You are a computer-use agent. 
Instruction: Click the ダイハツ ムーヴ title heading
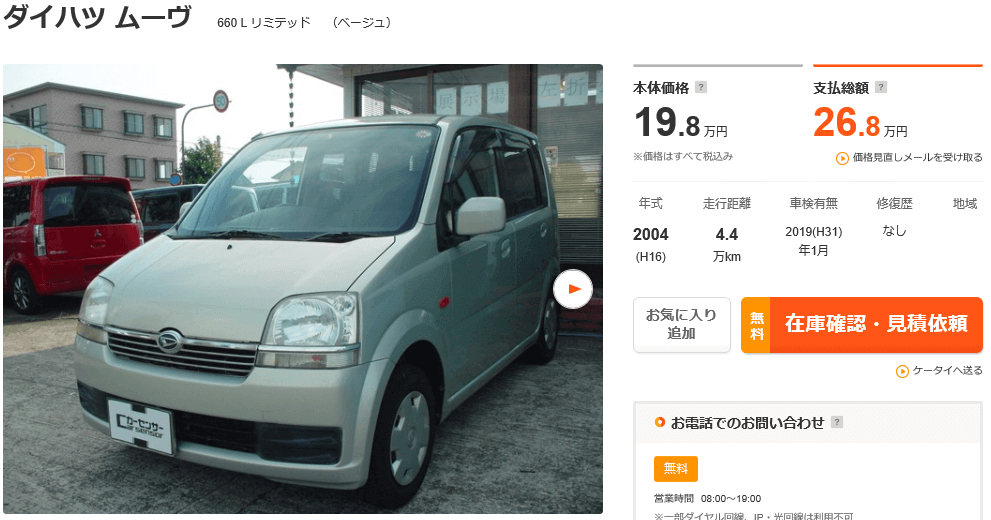tap(97, 17)
